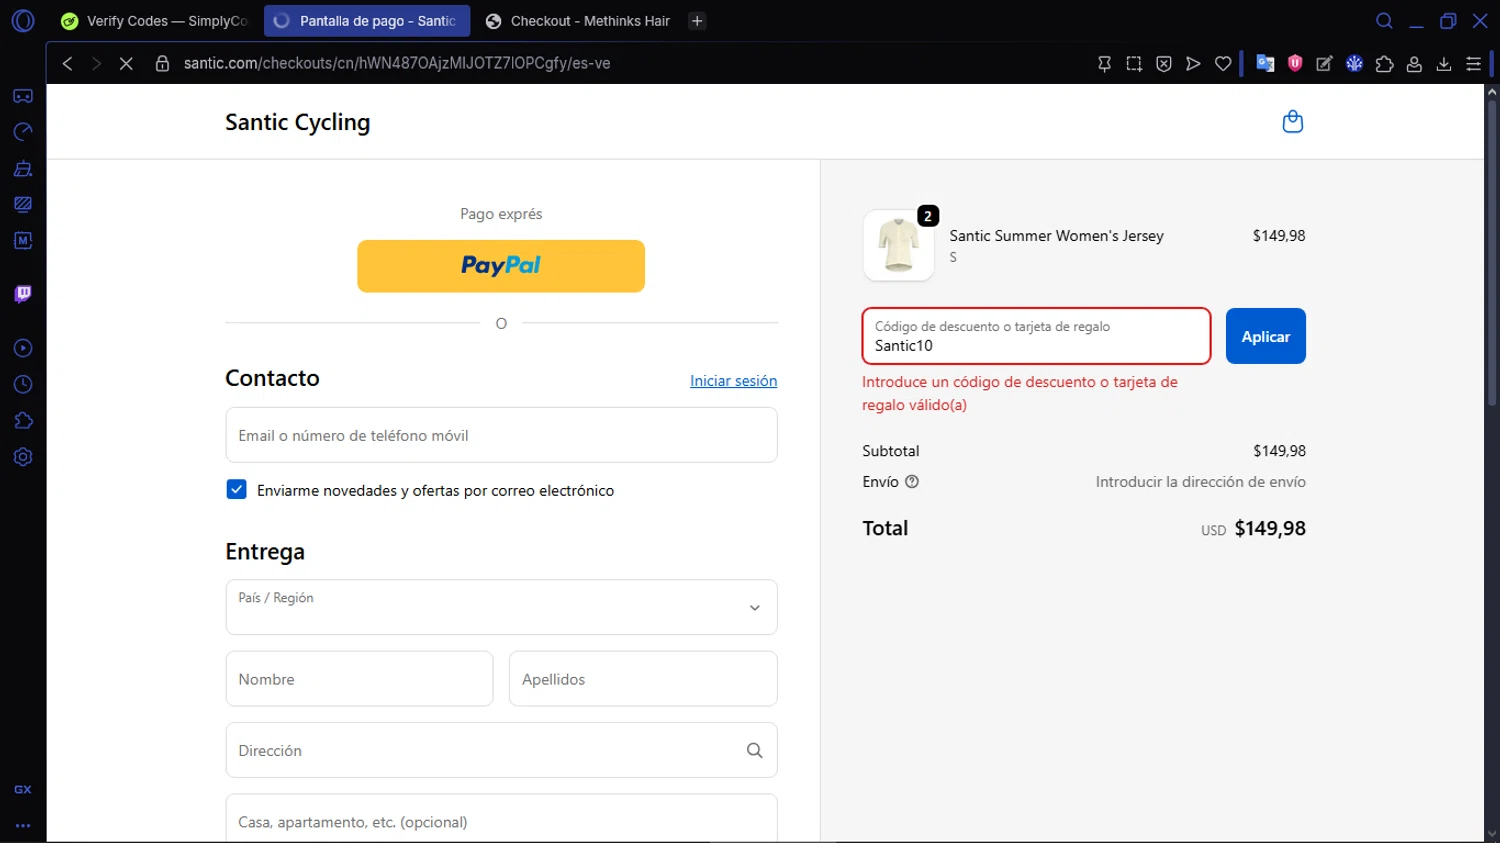The width and height of the screenshot is (1500, 843).
Task: Click the Apellidos input field
Action: click(x=643, y=679)
